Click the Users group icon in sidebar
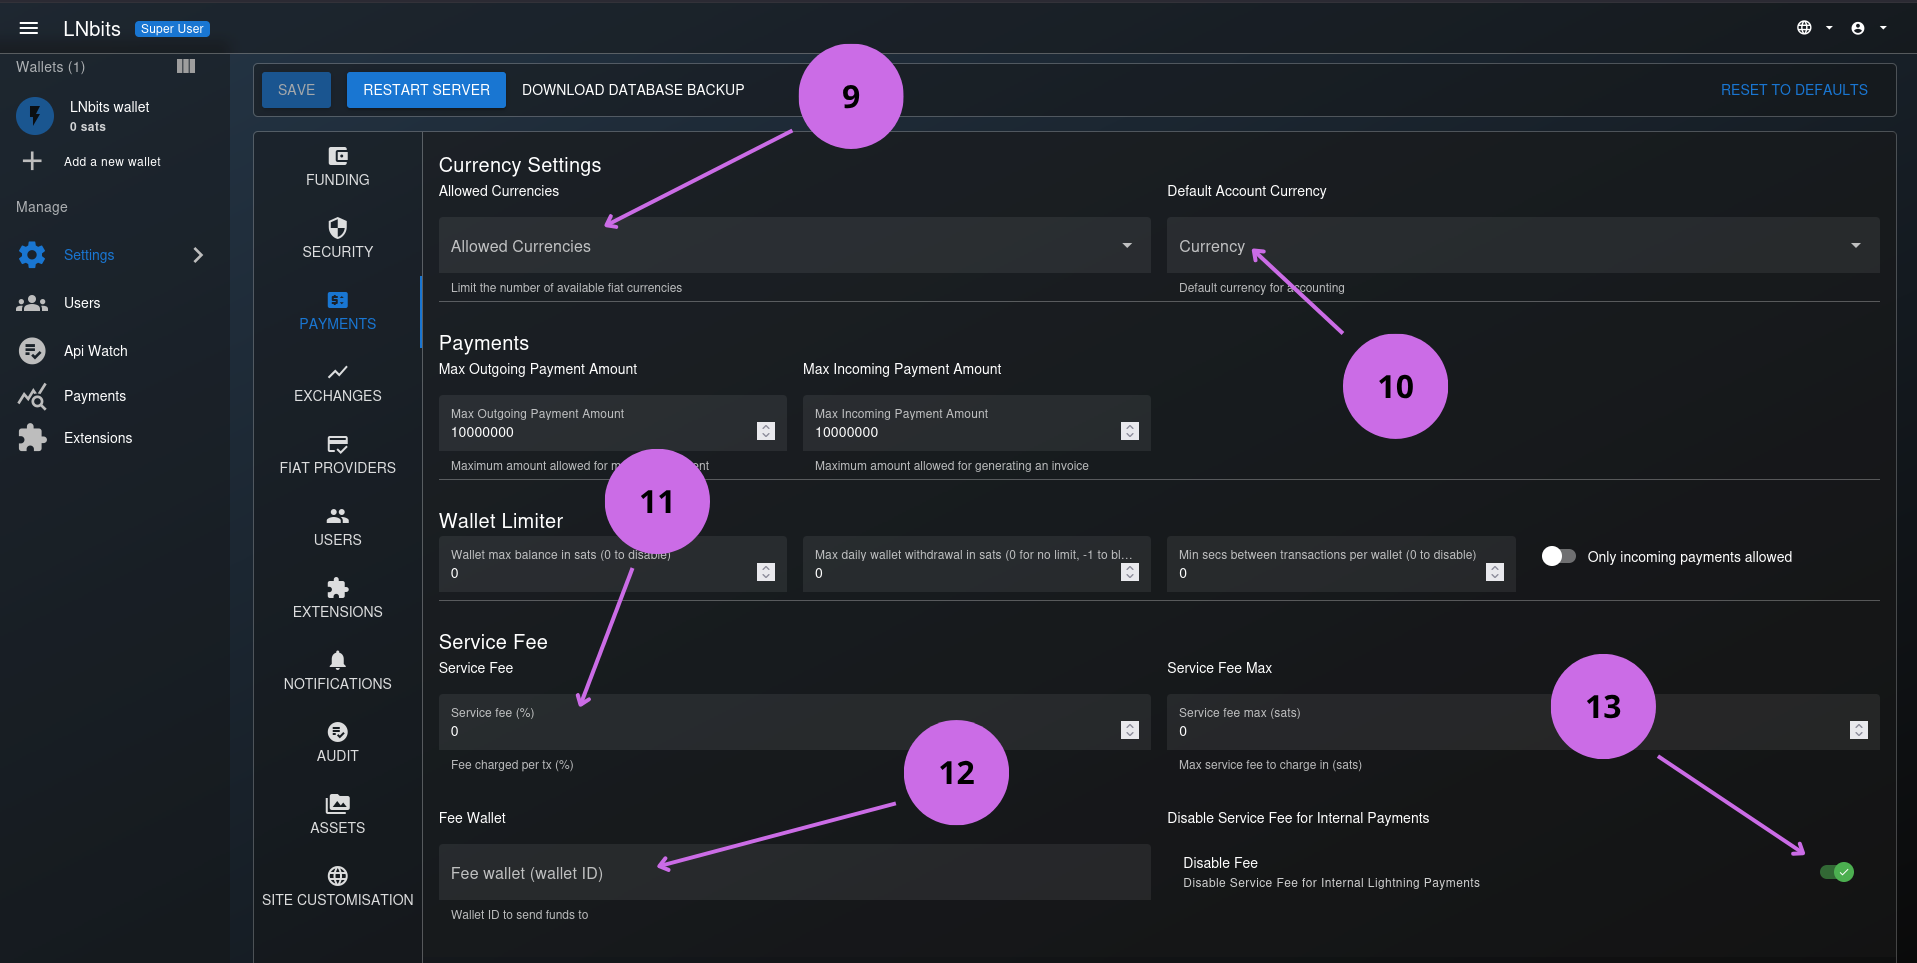The width and height of the screenshot is (1917, 963). (32, 303)
